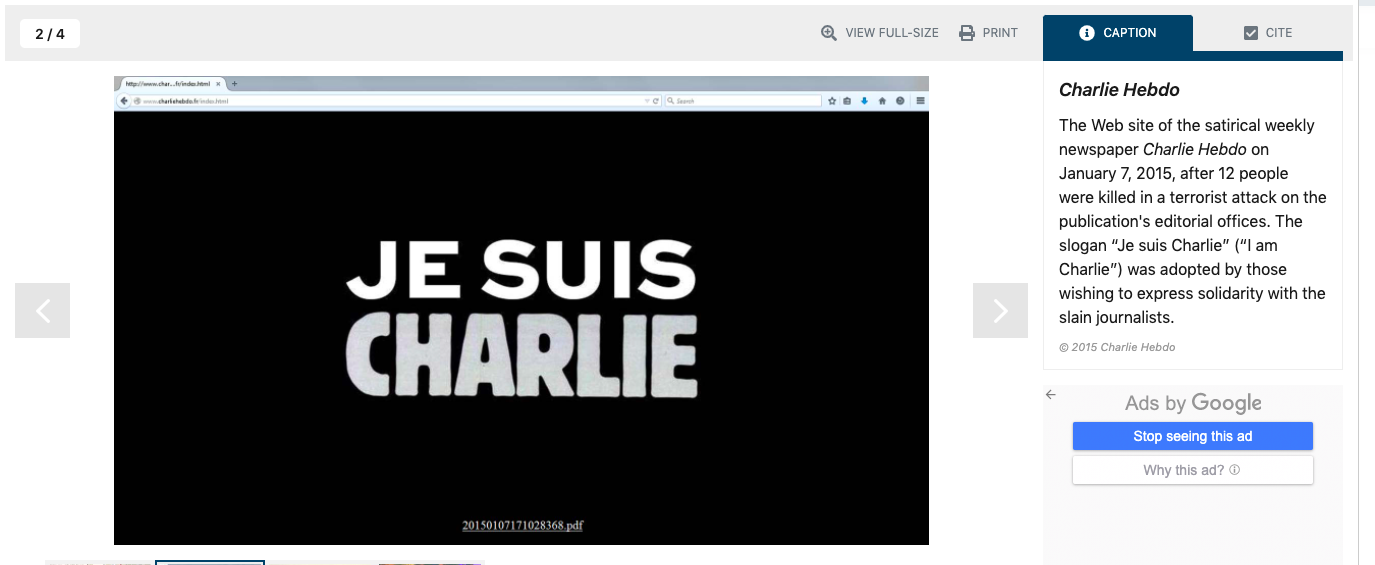This screenshot has width=1375, height=565.
Task: Choose the third thumbnail in bottom strip
Action: (x=320, y=562)
